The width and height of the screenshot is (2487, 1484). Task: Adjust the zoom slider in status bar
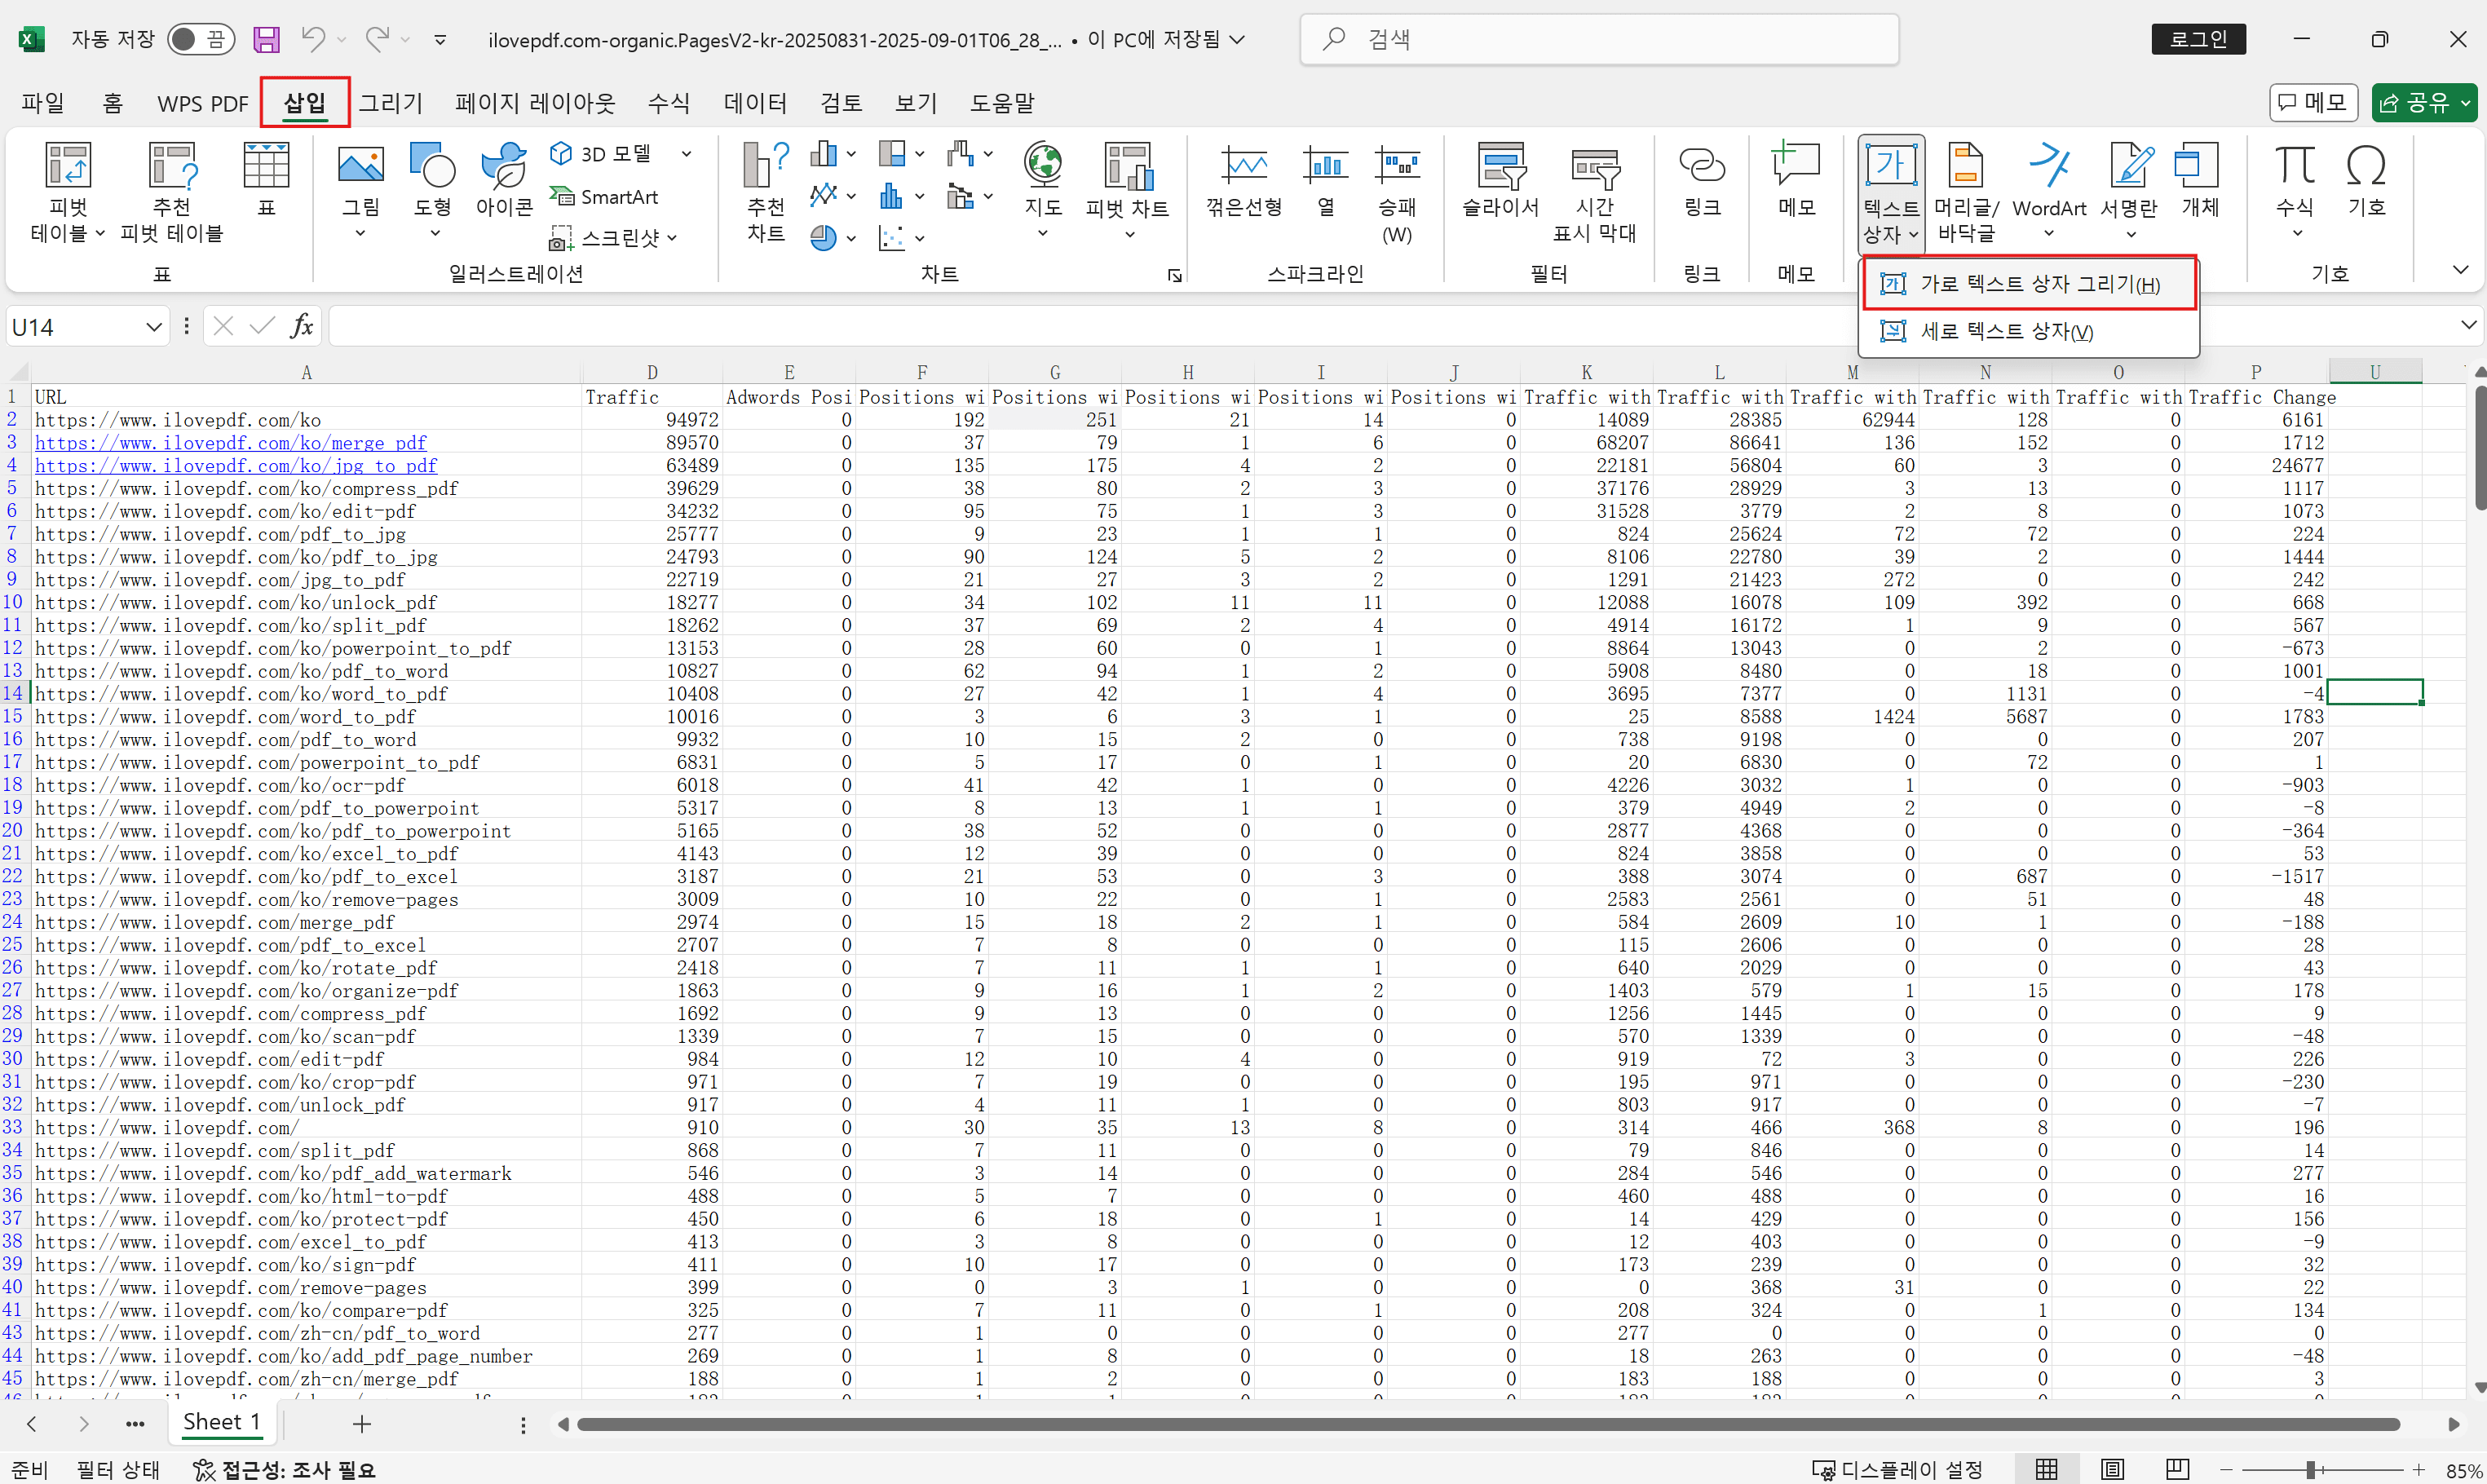click(x=2311, y=1469)
